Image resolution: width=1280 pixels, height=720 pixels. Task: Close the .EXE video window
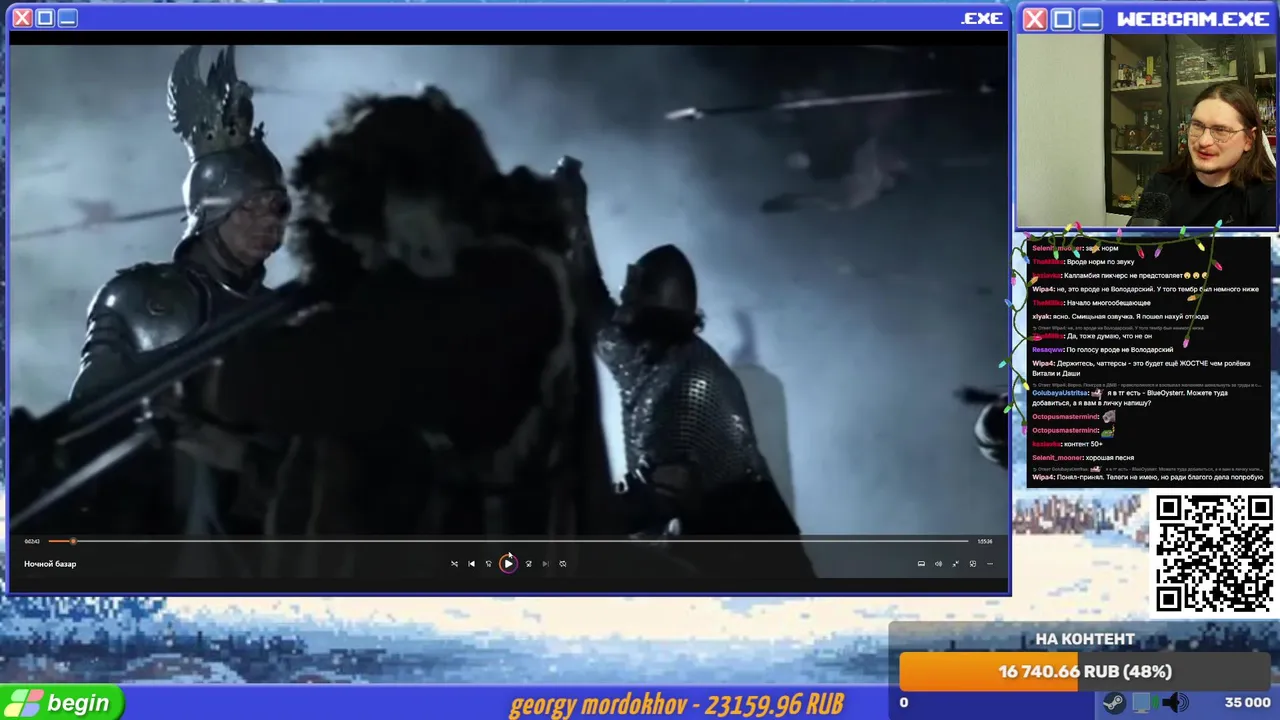coord(22,18)
